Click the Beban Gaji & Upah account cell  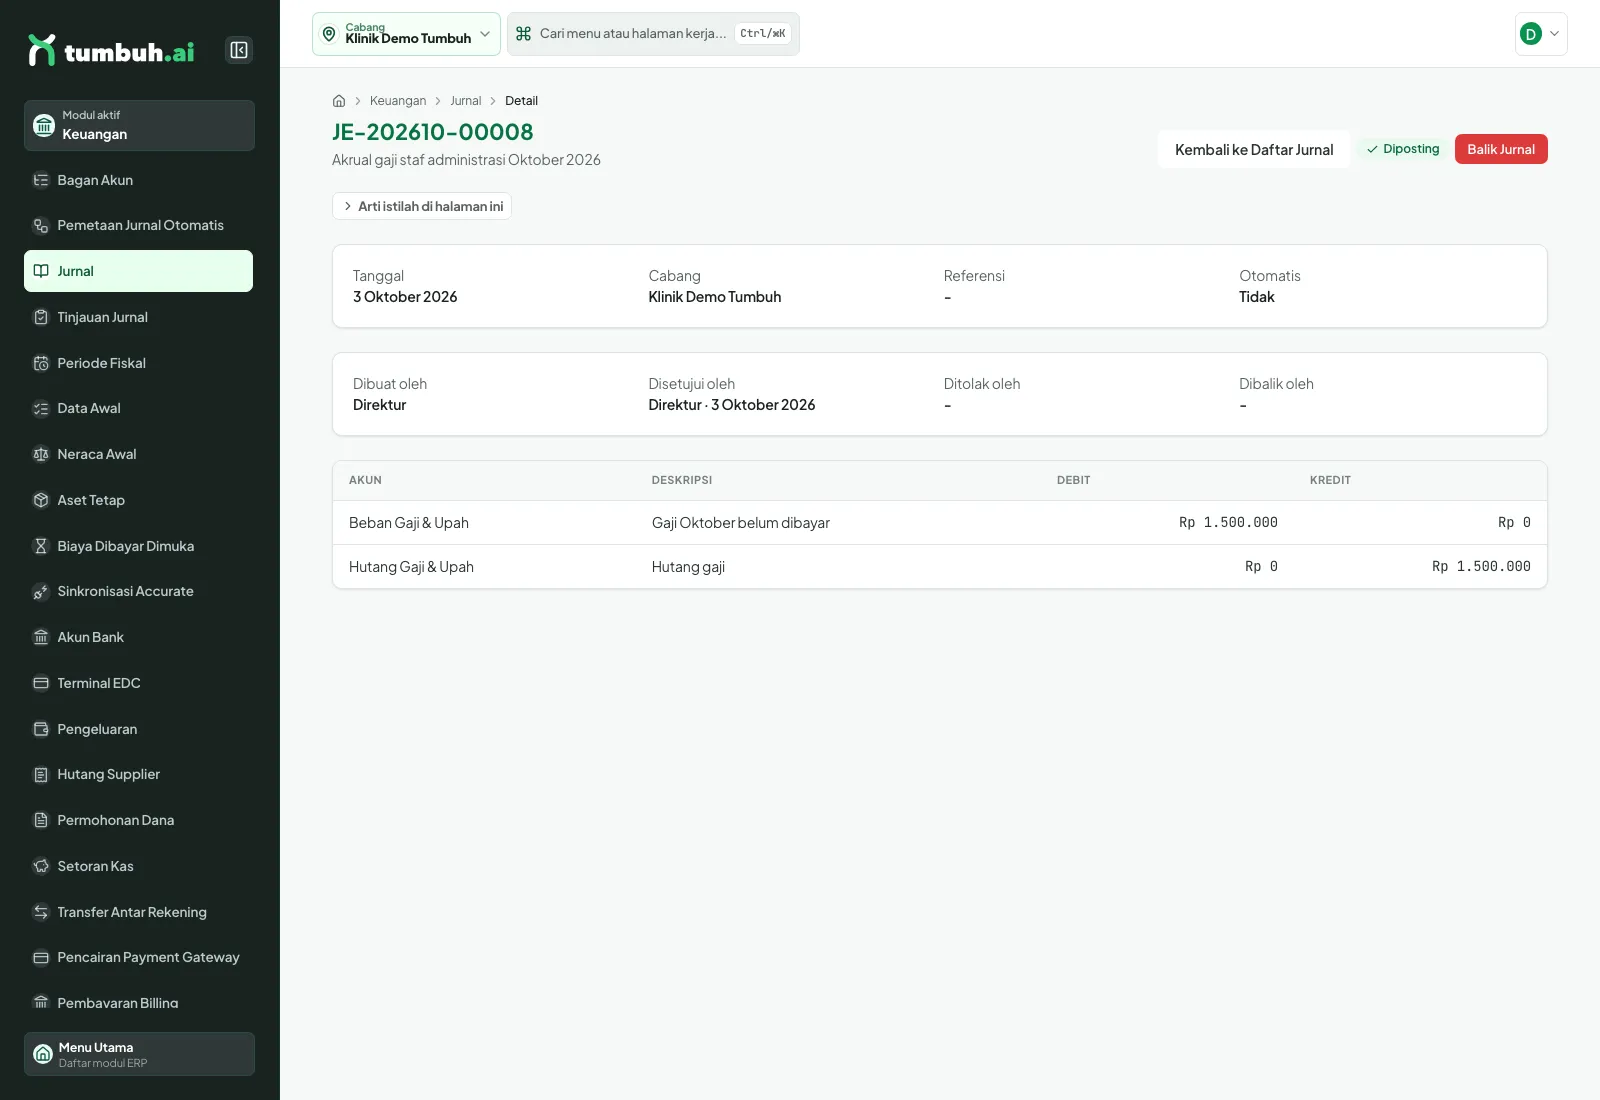(409, 523)
